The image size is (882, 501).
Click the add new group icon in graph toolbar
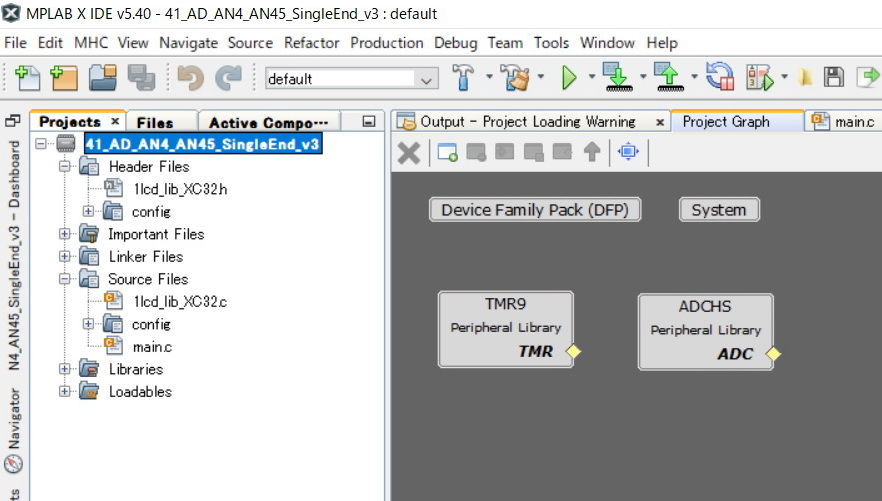pos(448,152)
